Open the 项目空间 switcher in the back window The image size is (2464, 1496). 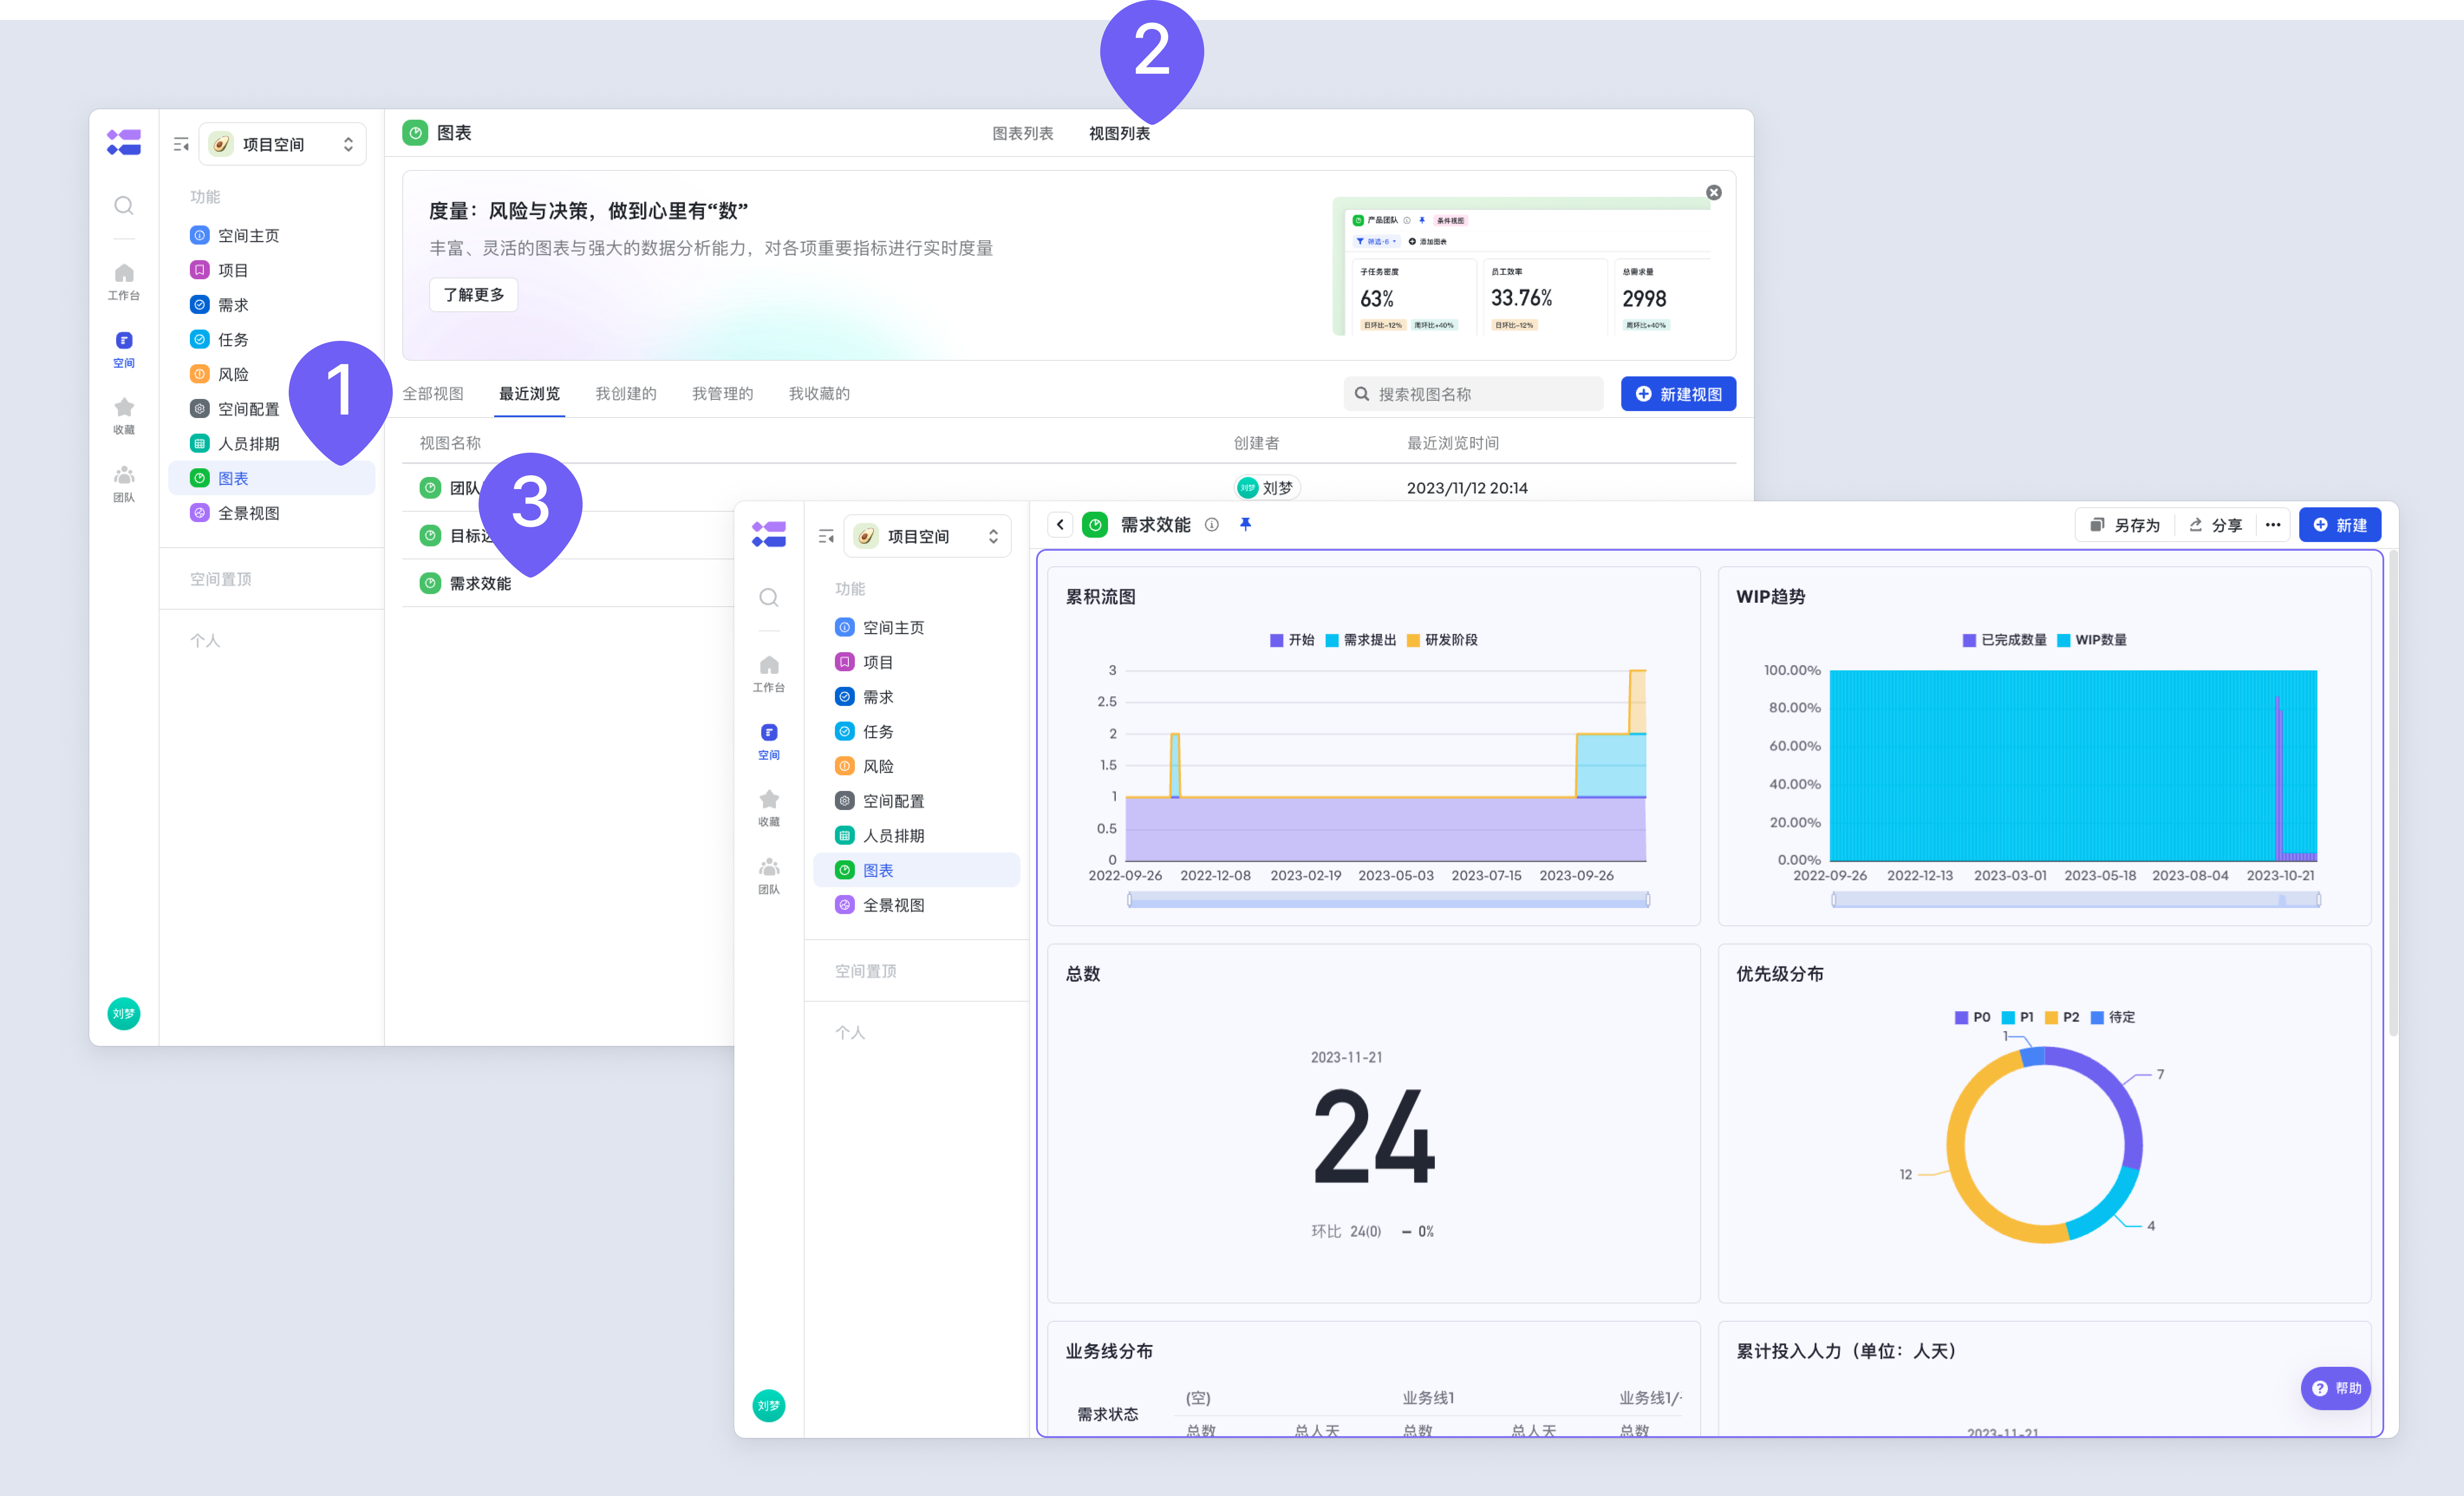(x=283, y=145)
